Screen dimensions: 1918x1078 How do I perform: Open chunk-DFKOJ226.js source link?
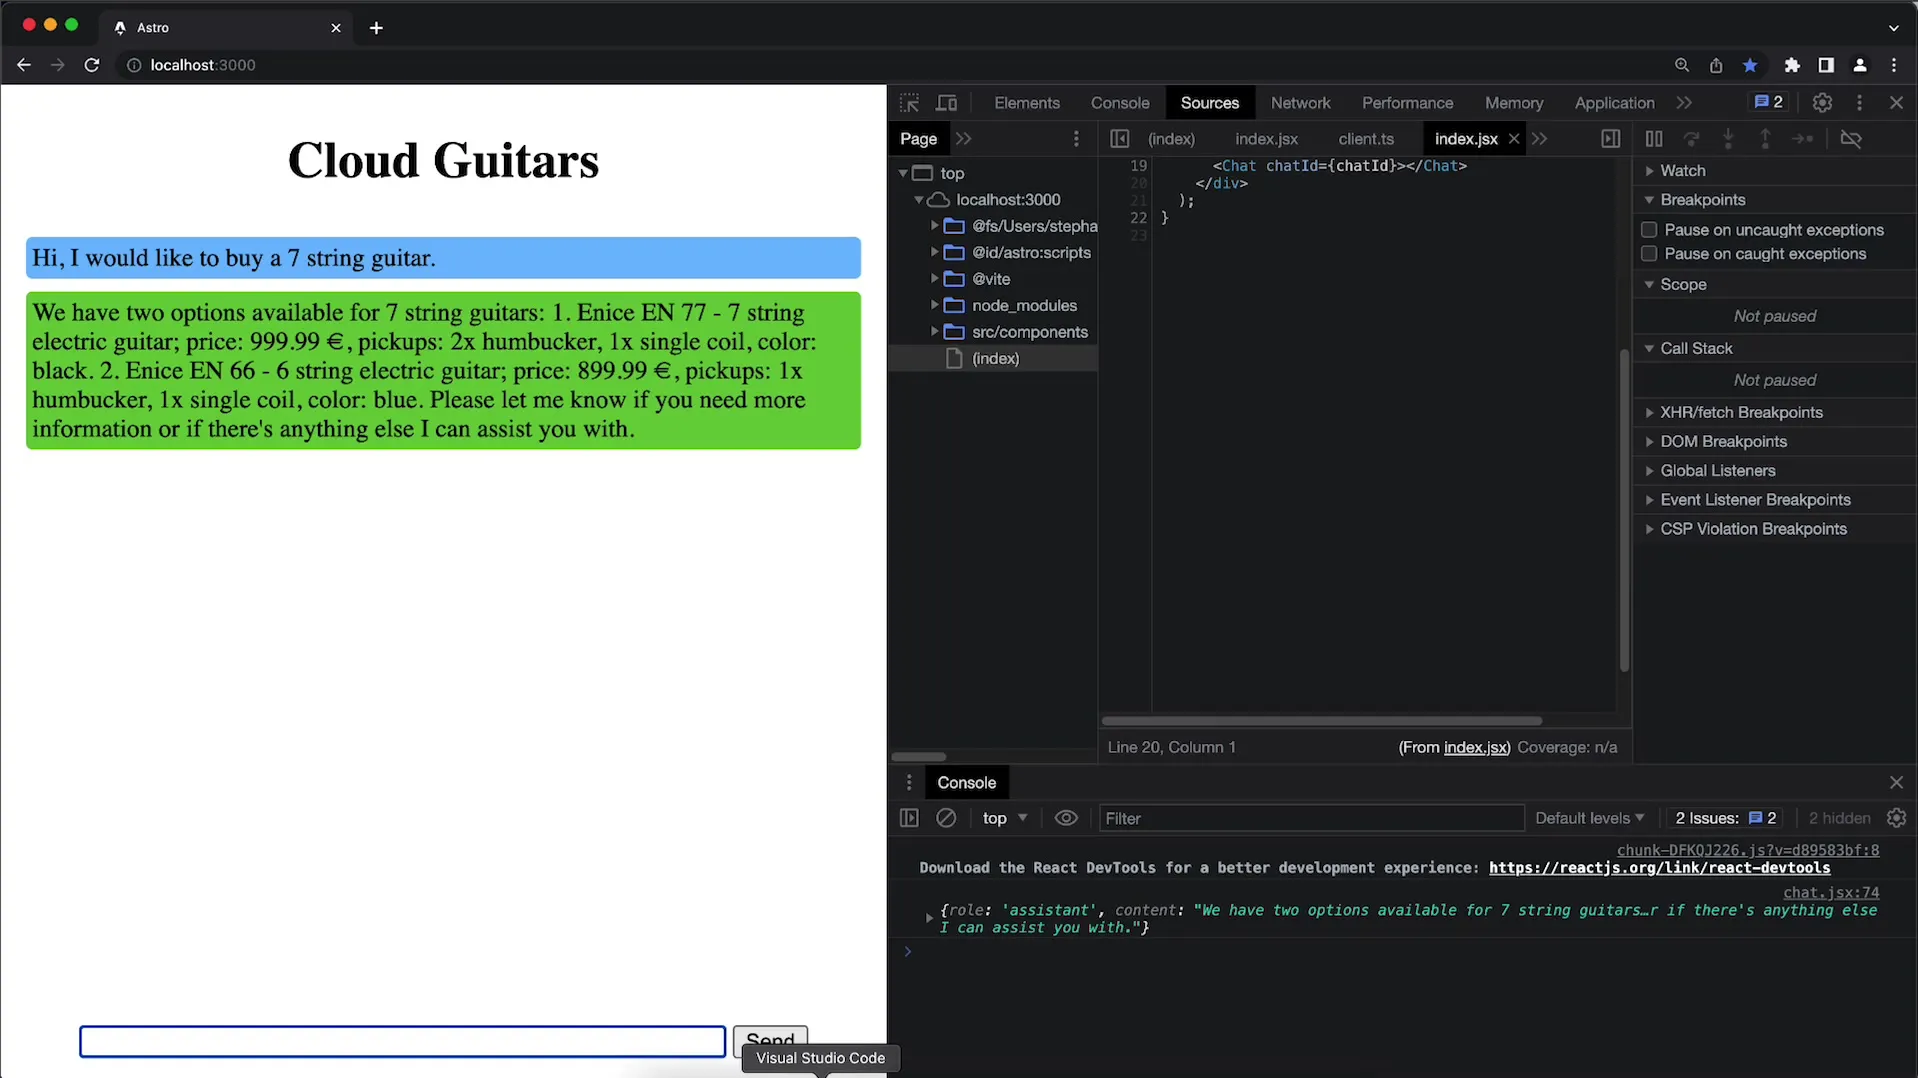point(1748,850)
